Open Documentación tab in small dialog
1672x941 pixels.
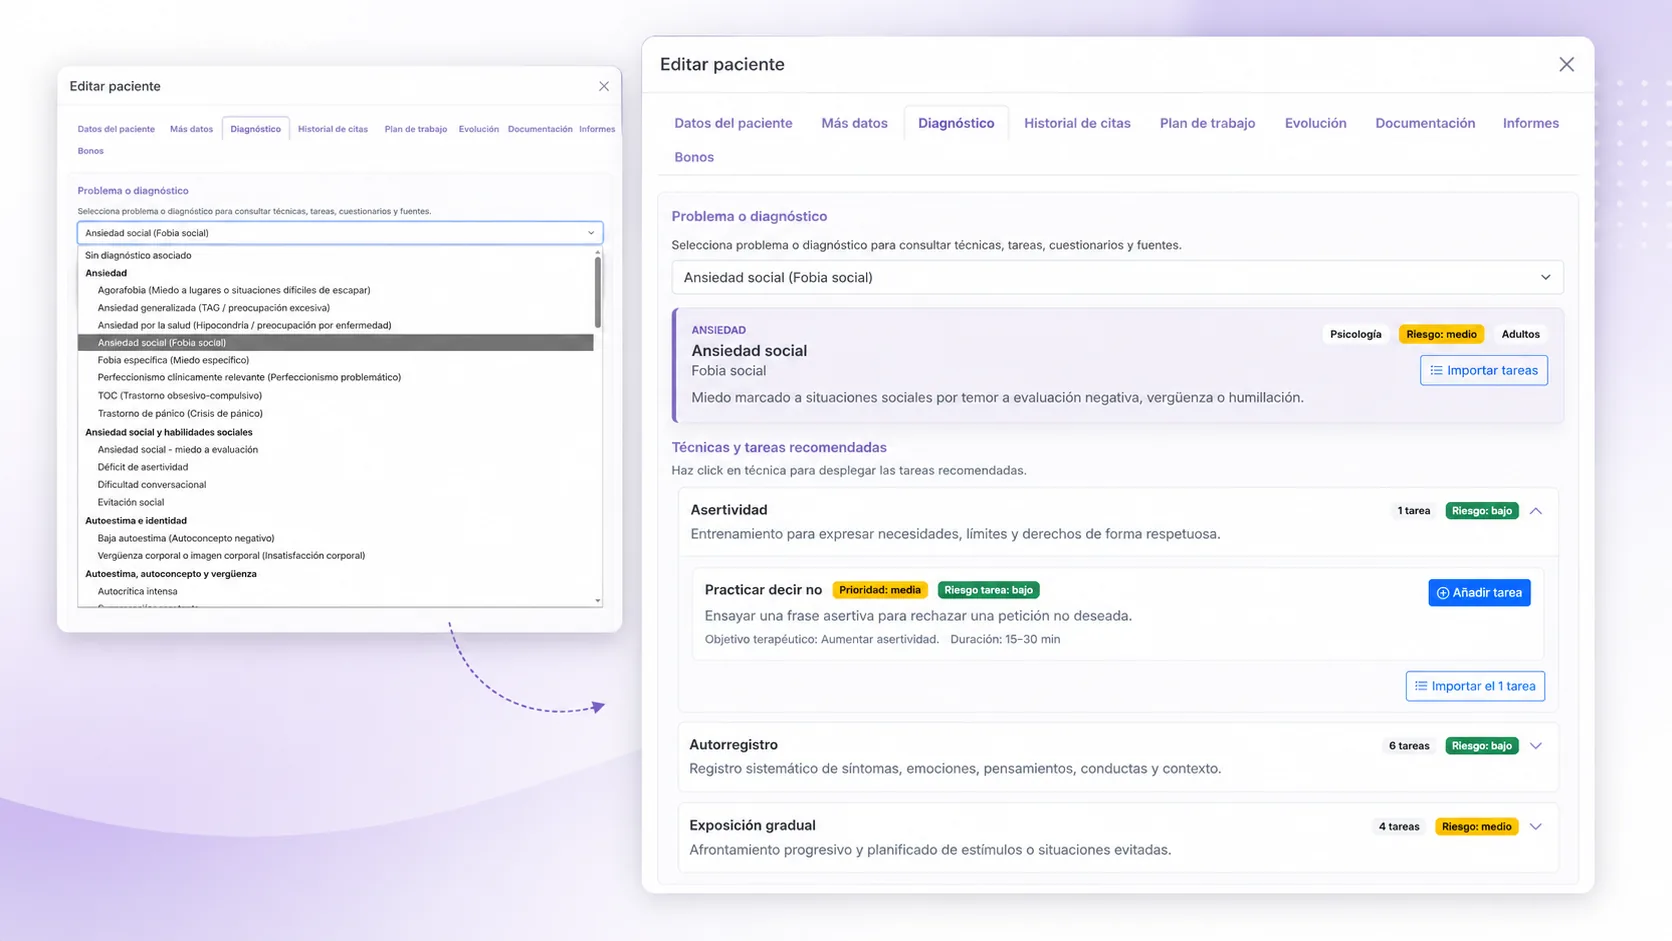[x=540, y=129]
